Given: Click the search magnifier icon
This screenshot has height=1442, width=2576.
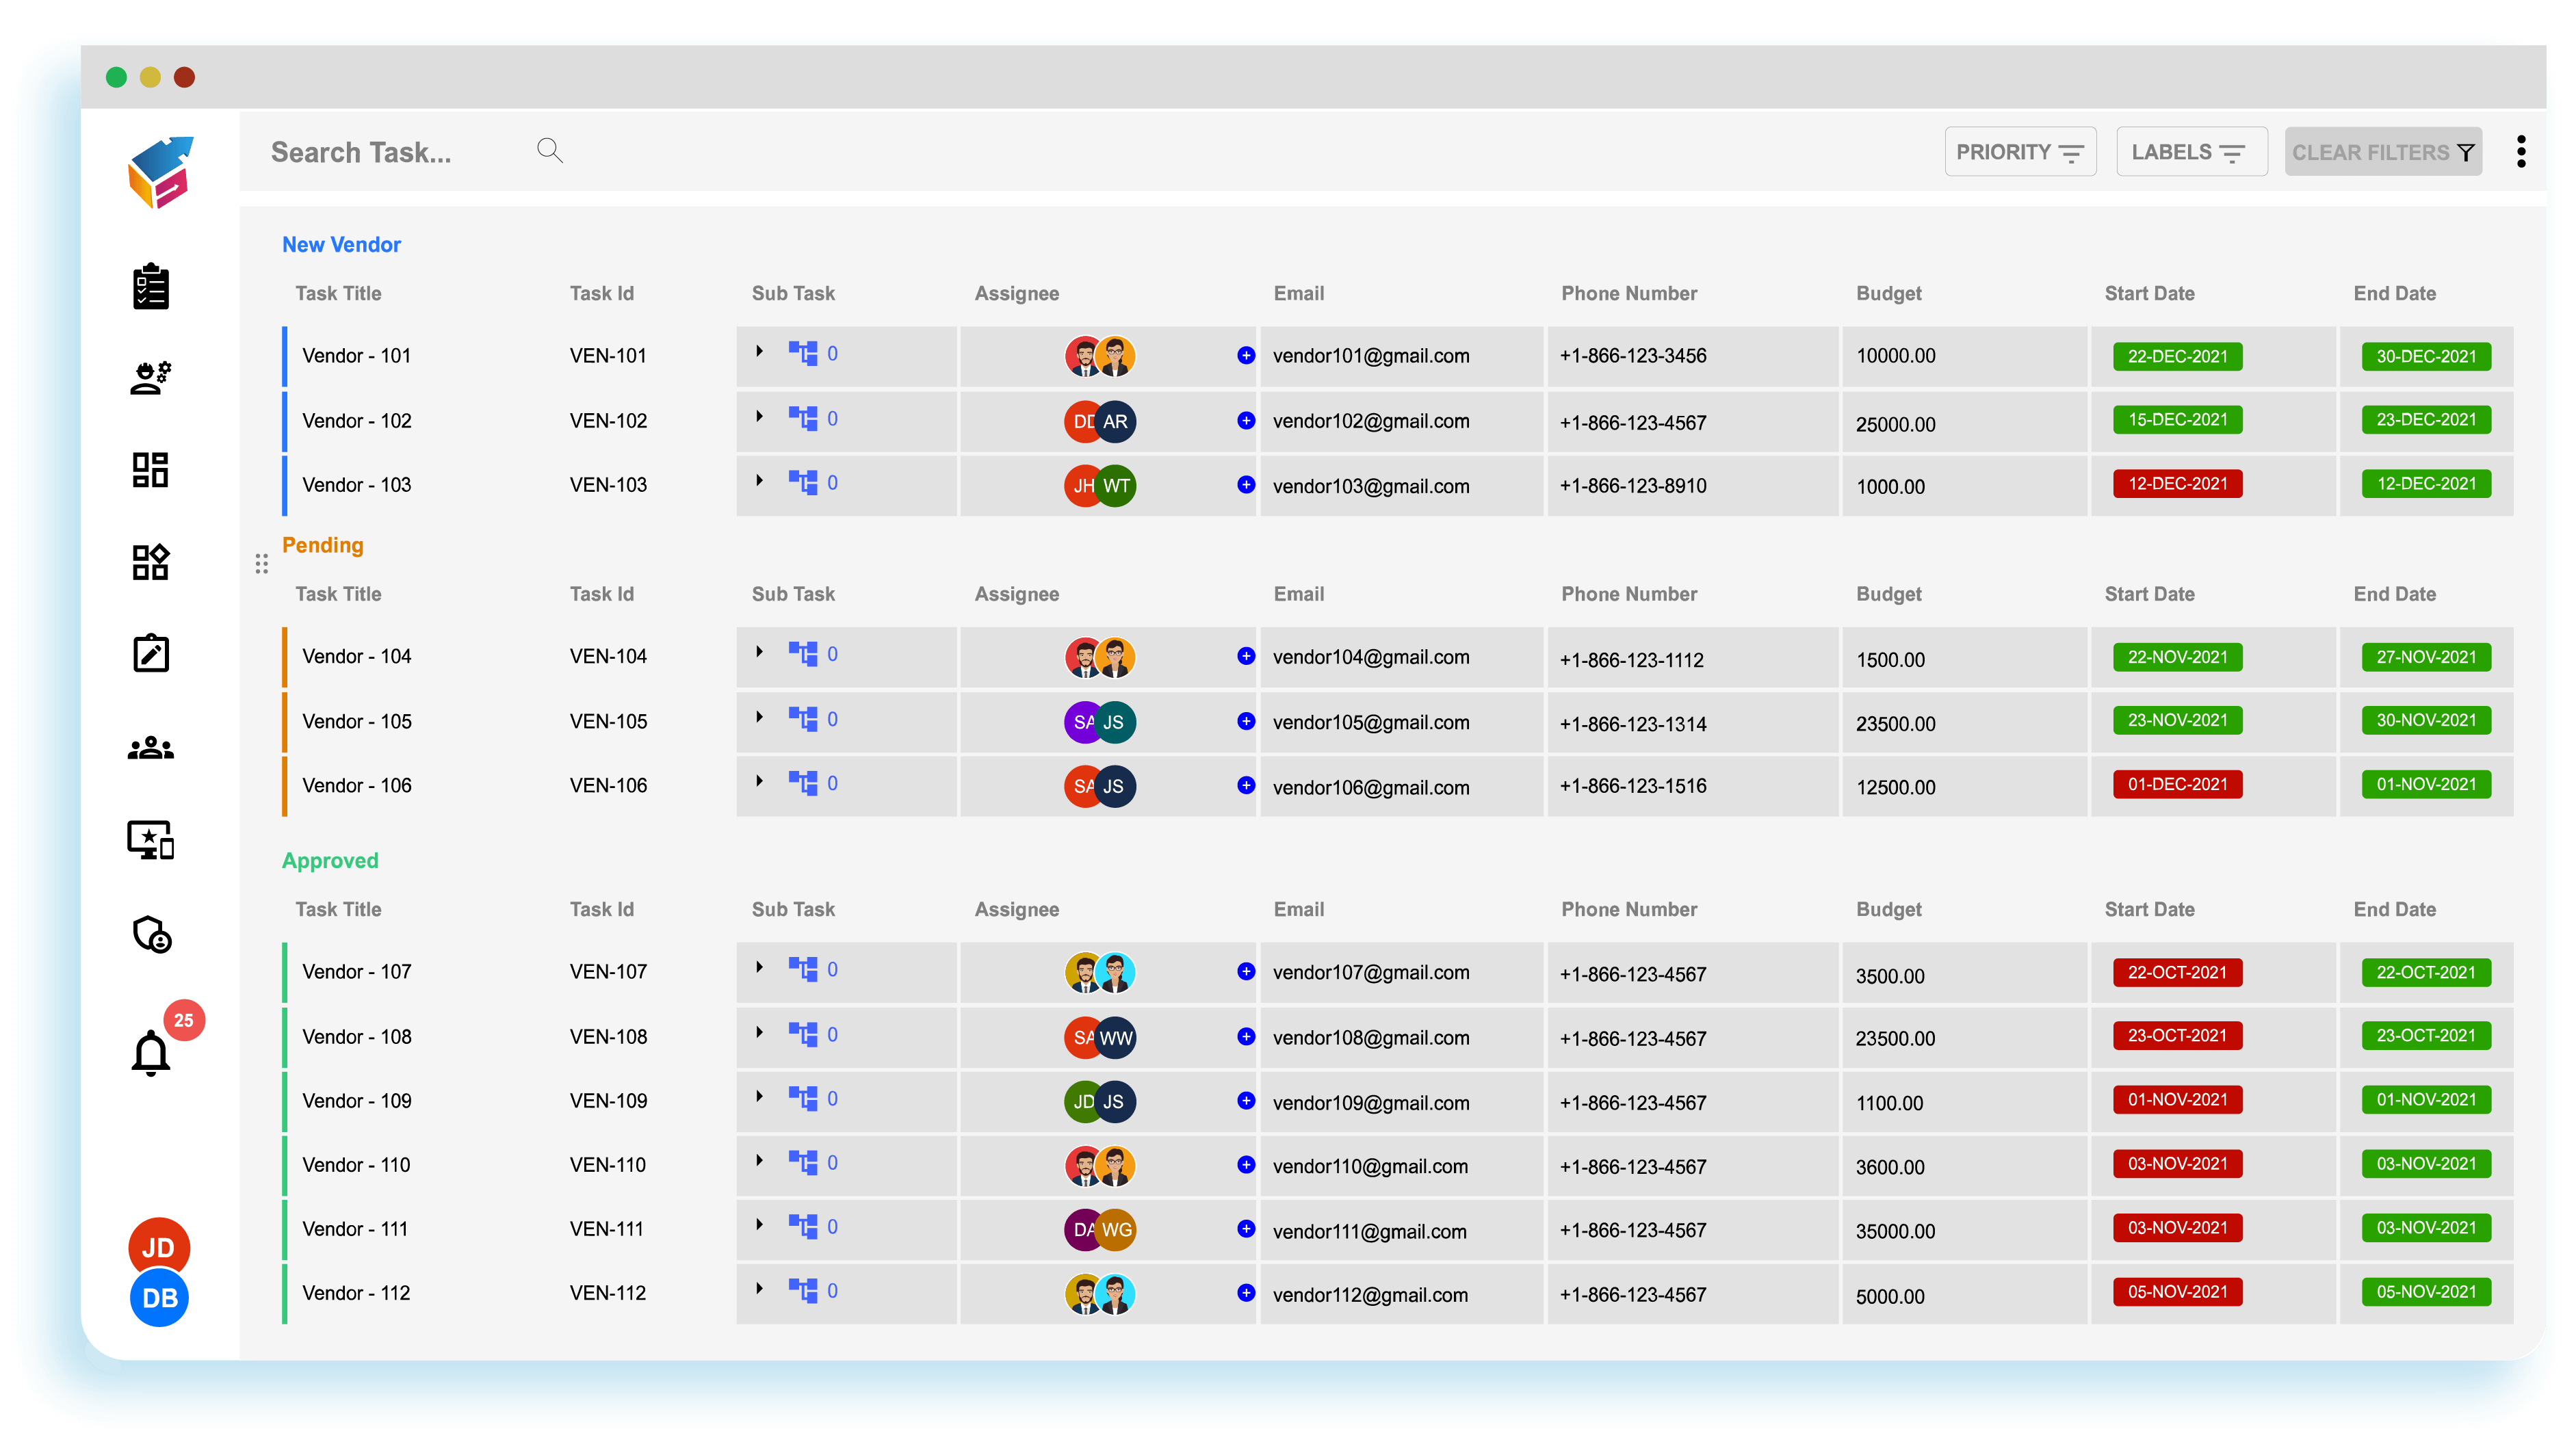Looking at the screenshot, I should coord(549,151).
